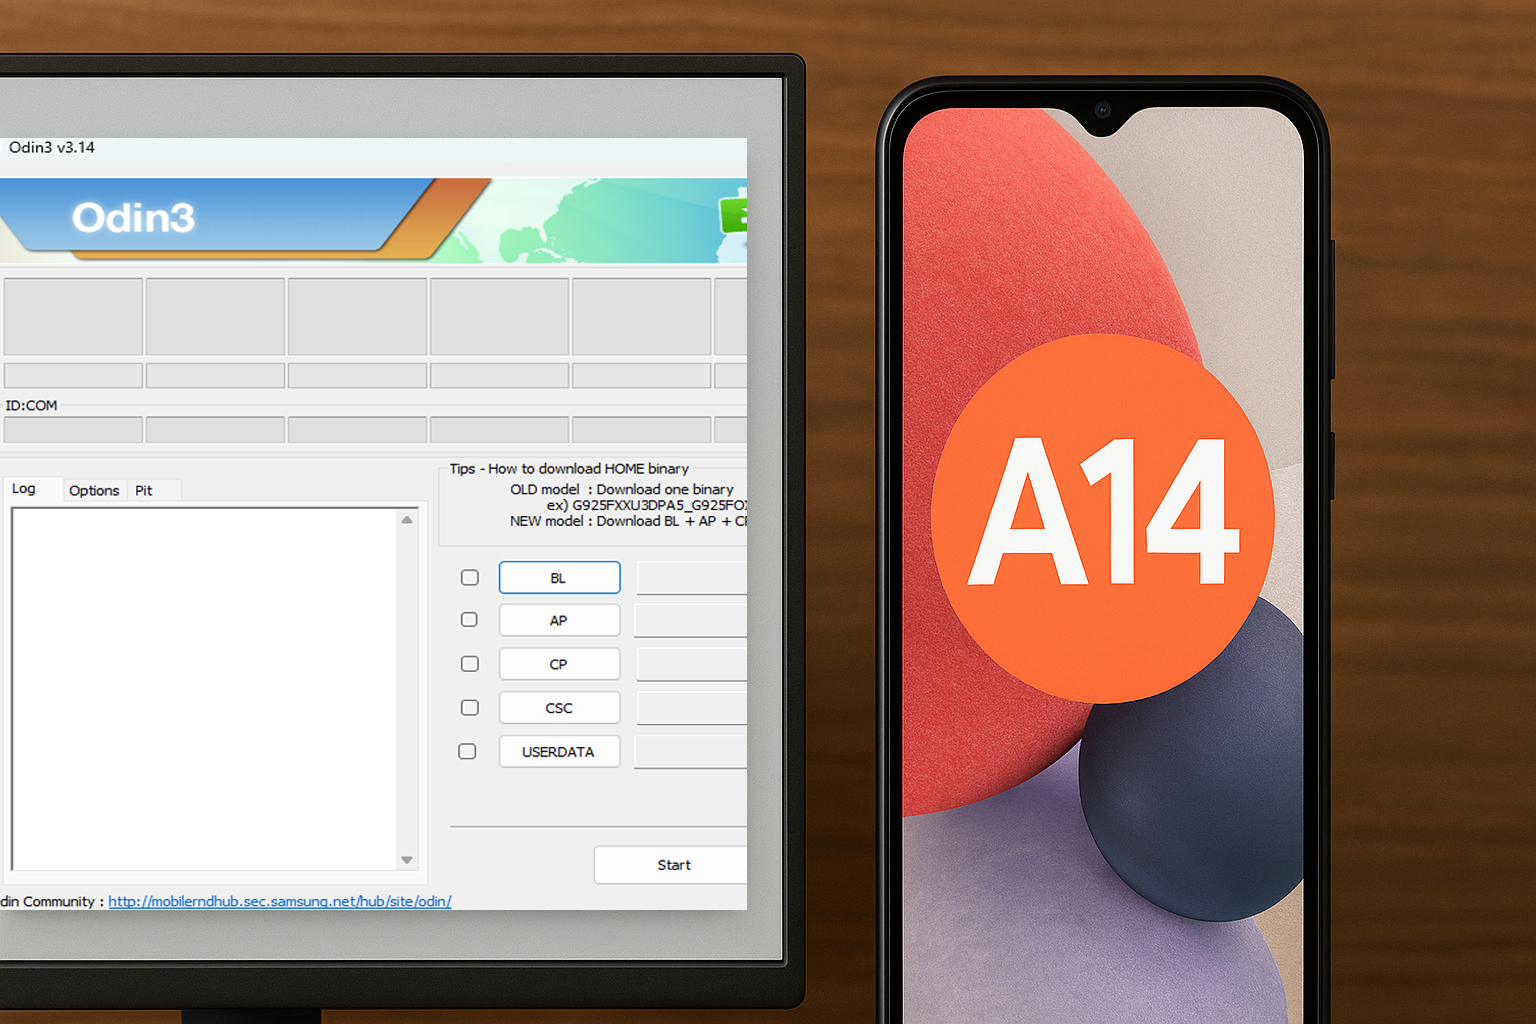Image resolution: width=1536 pixels, height=1024 pixels.
Task: Check the CSC file checkbox
Action: click(x=470, y=708)
